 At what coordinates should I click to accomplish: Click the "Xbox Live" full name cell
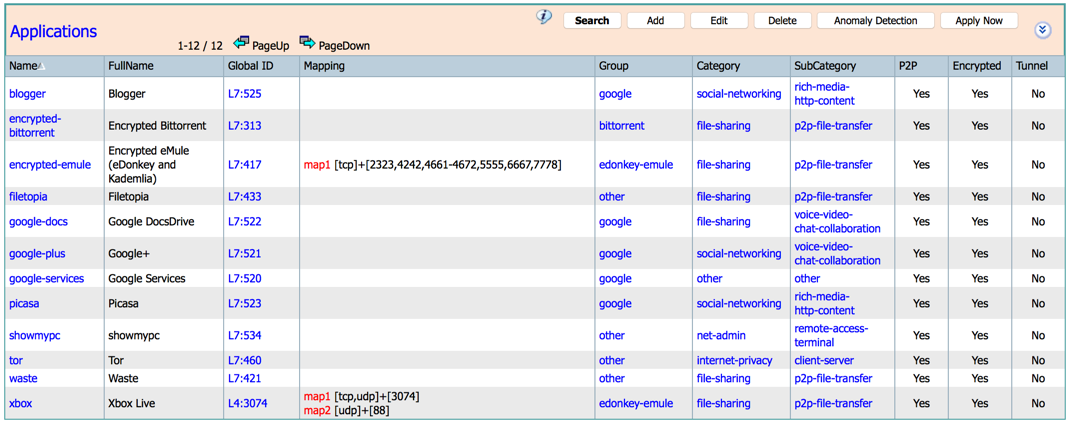pyautogui.click(x=132, y=403)
